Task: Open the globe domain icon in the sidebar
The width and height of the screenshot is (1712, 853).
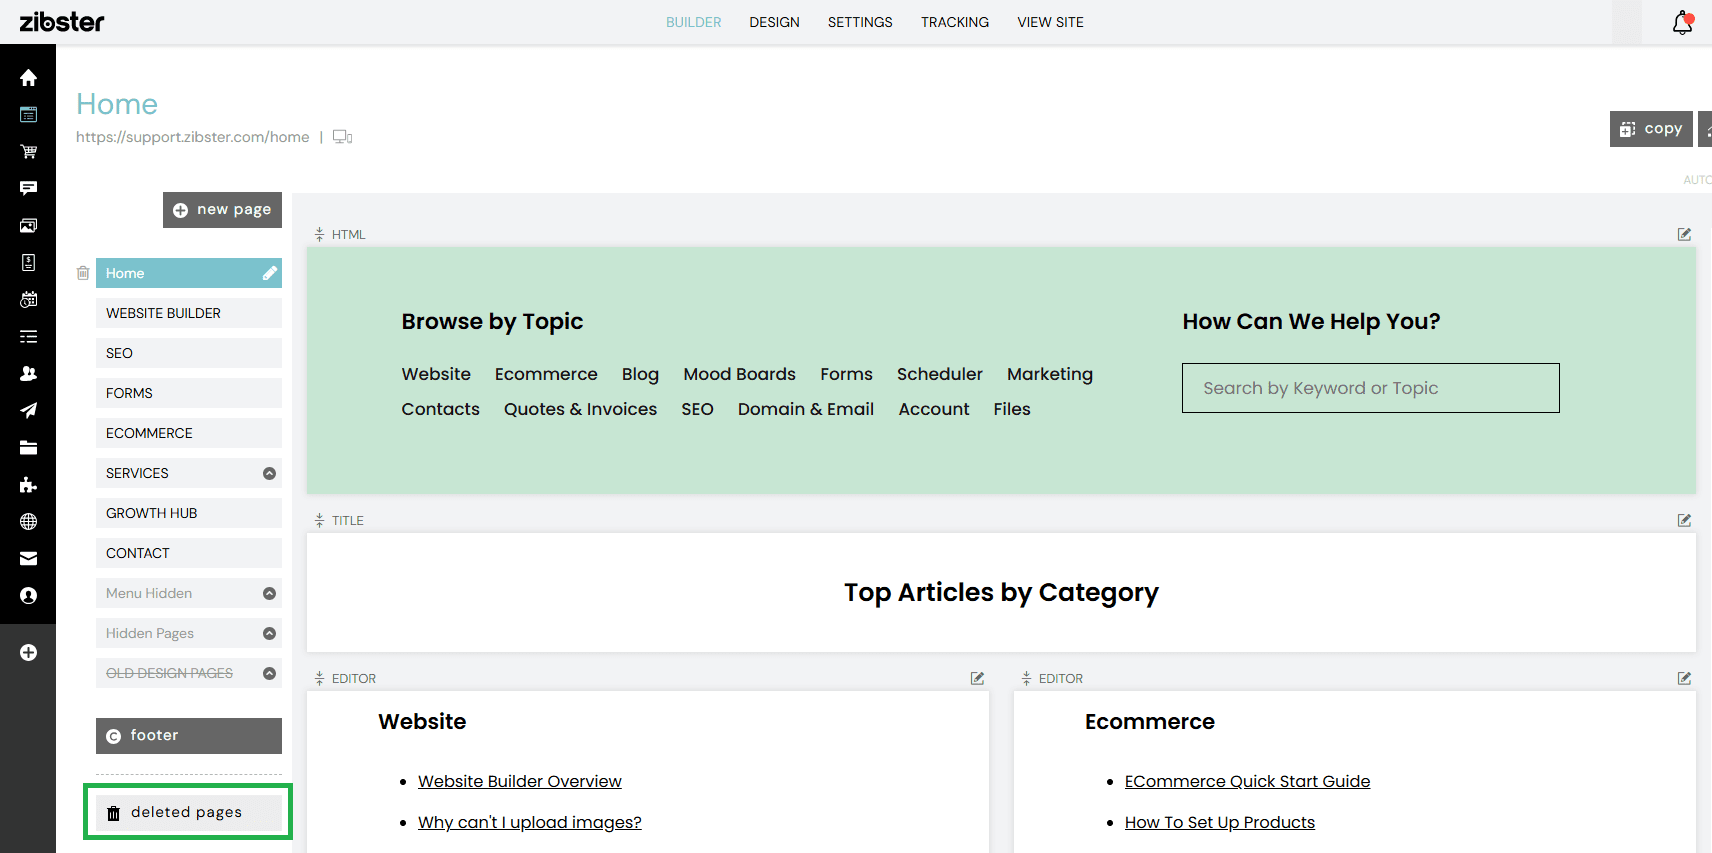Action: pyautogui.click(x=28, y=522)
